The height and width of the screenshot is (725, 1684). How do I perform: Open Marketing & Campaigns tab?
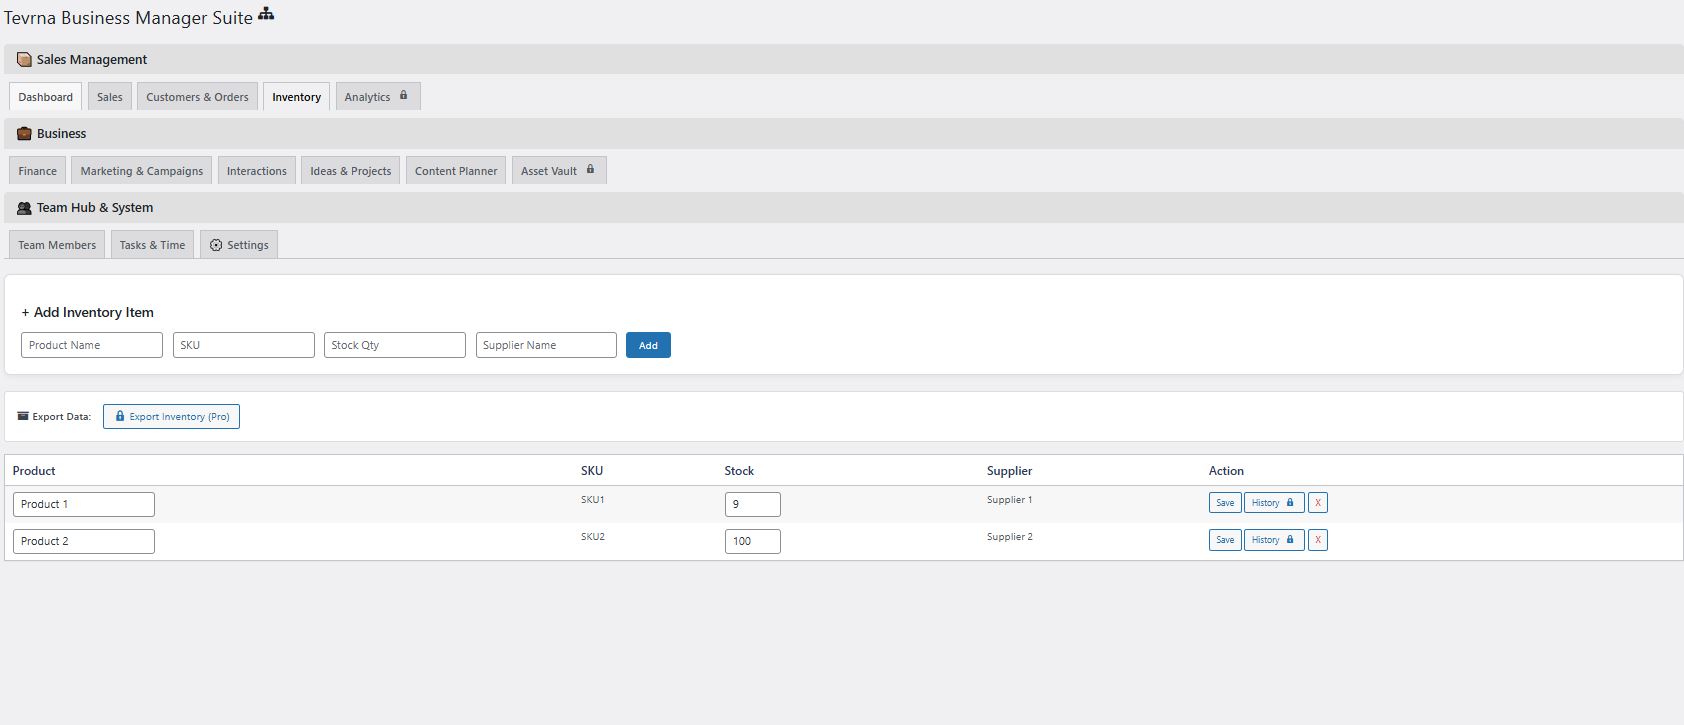click(141, 171)
